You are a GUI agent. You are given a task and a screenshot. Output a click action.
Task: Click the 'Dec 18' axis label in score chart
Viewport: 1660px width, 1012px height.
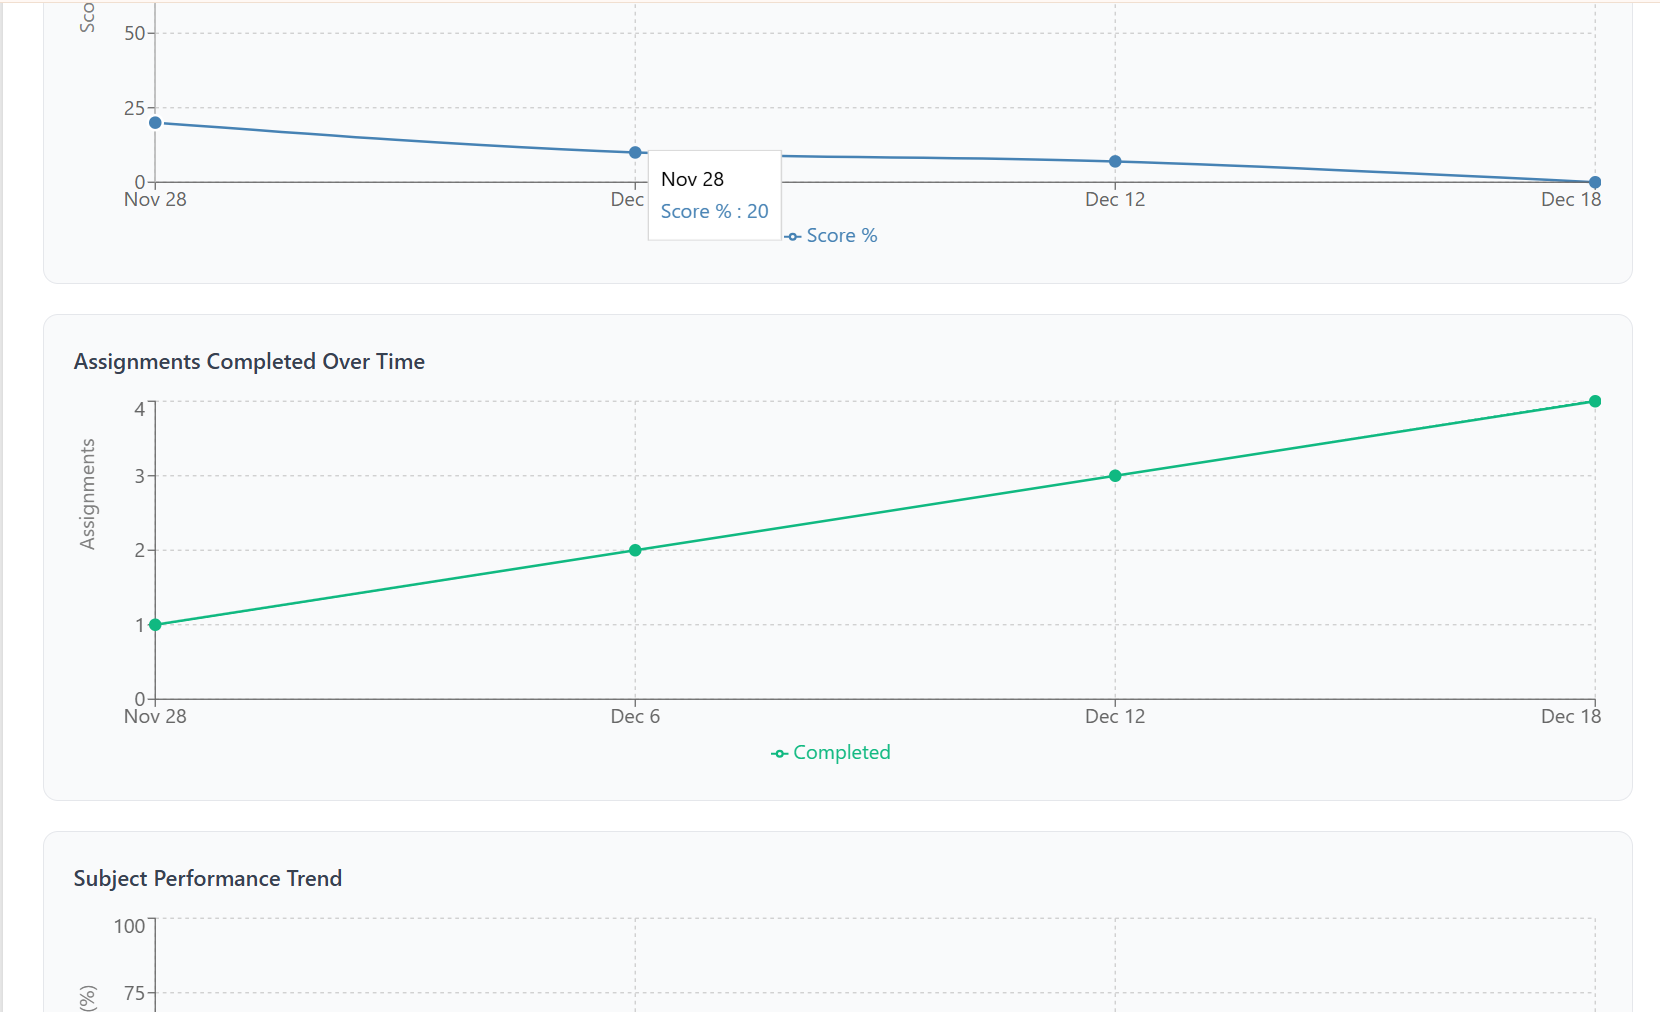click(1571, 200)
